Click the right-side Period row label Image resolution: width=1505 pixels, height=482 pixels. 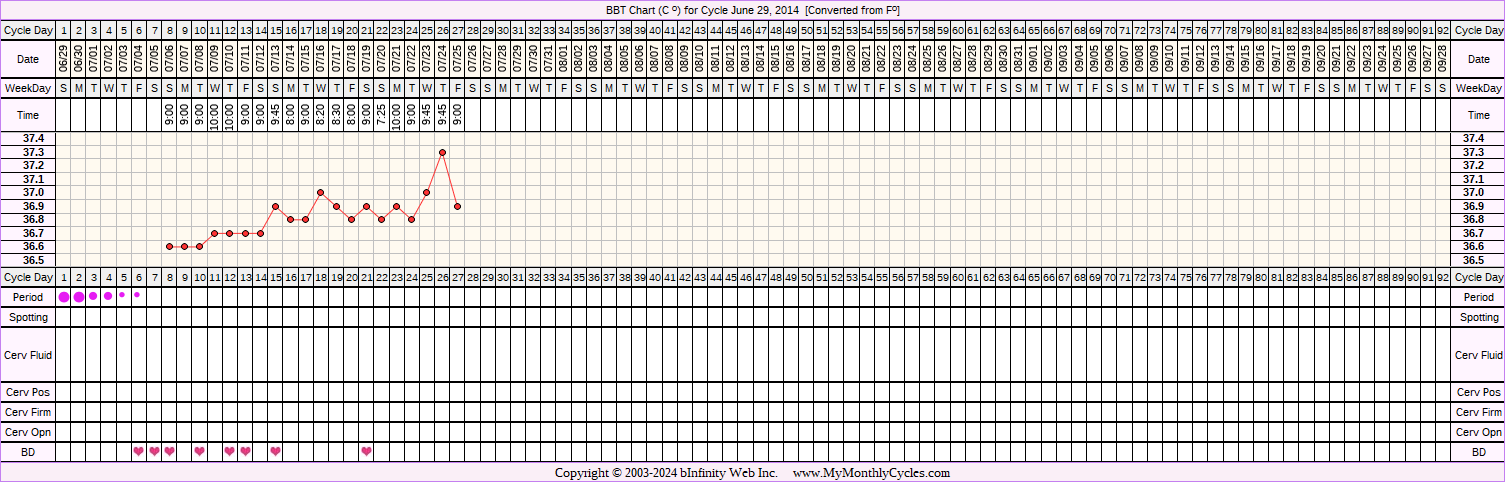(x=1478, y=297)
